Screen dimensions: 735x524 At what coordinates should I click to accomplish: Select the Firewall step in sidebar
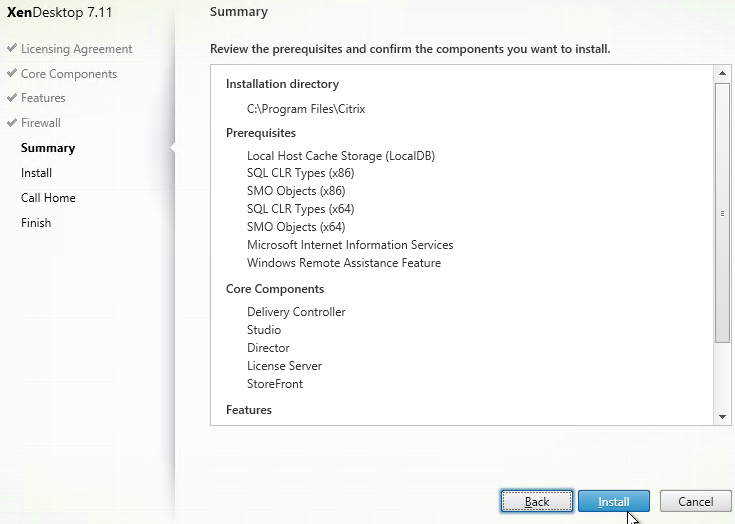point(41,123)
